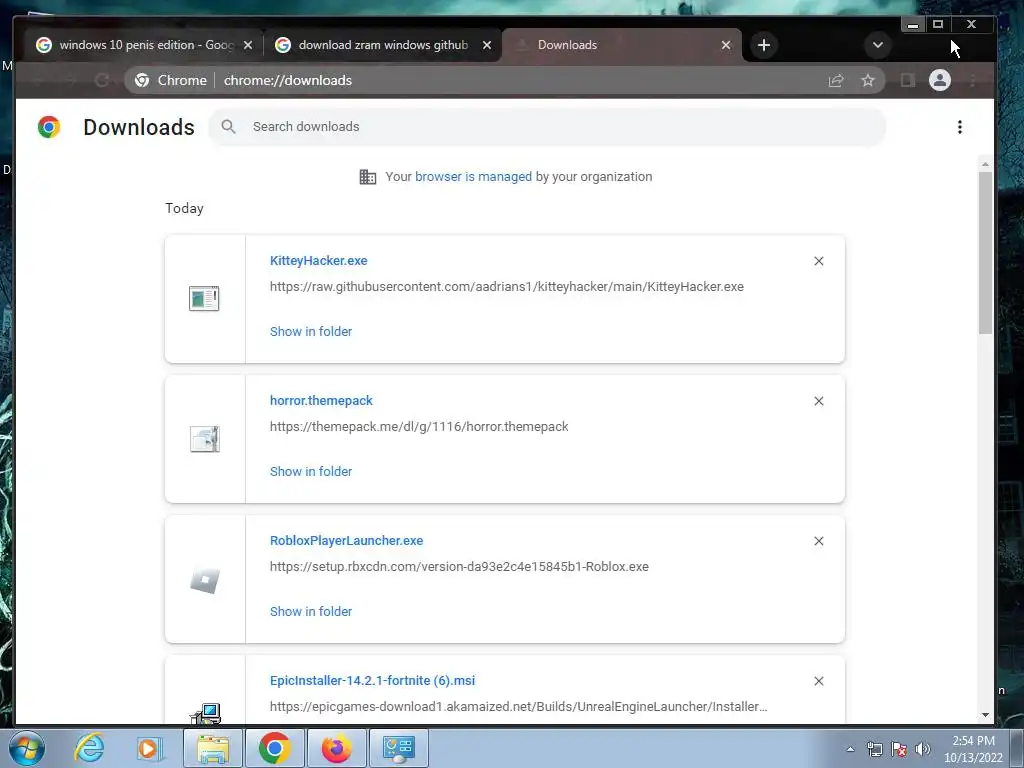Open Windows Explorer from the taskbar
1024x768 pixels.
click(x=213, y=748)
